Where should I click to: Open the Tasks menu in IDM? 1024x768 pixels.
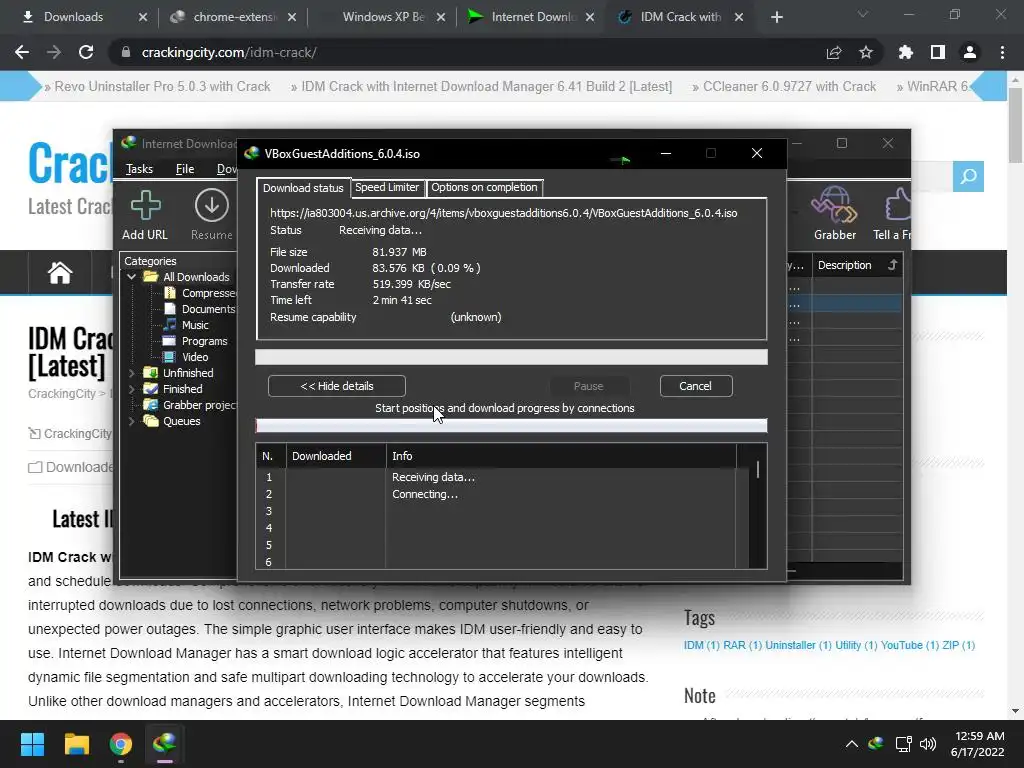139,169
